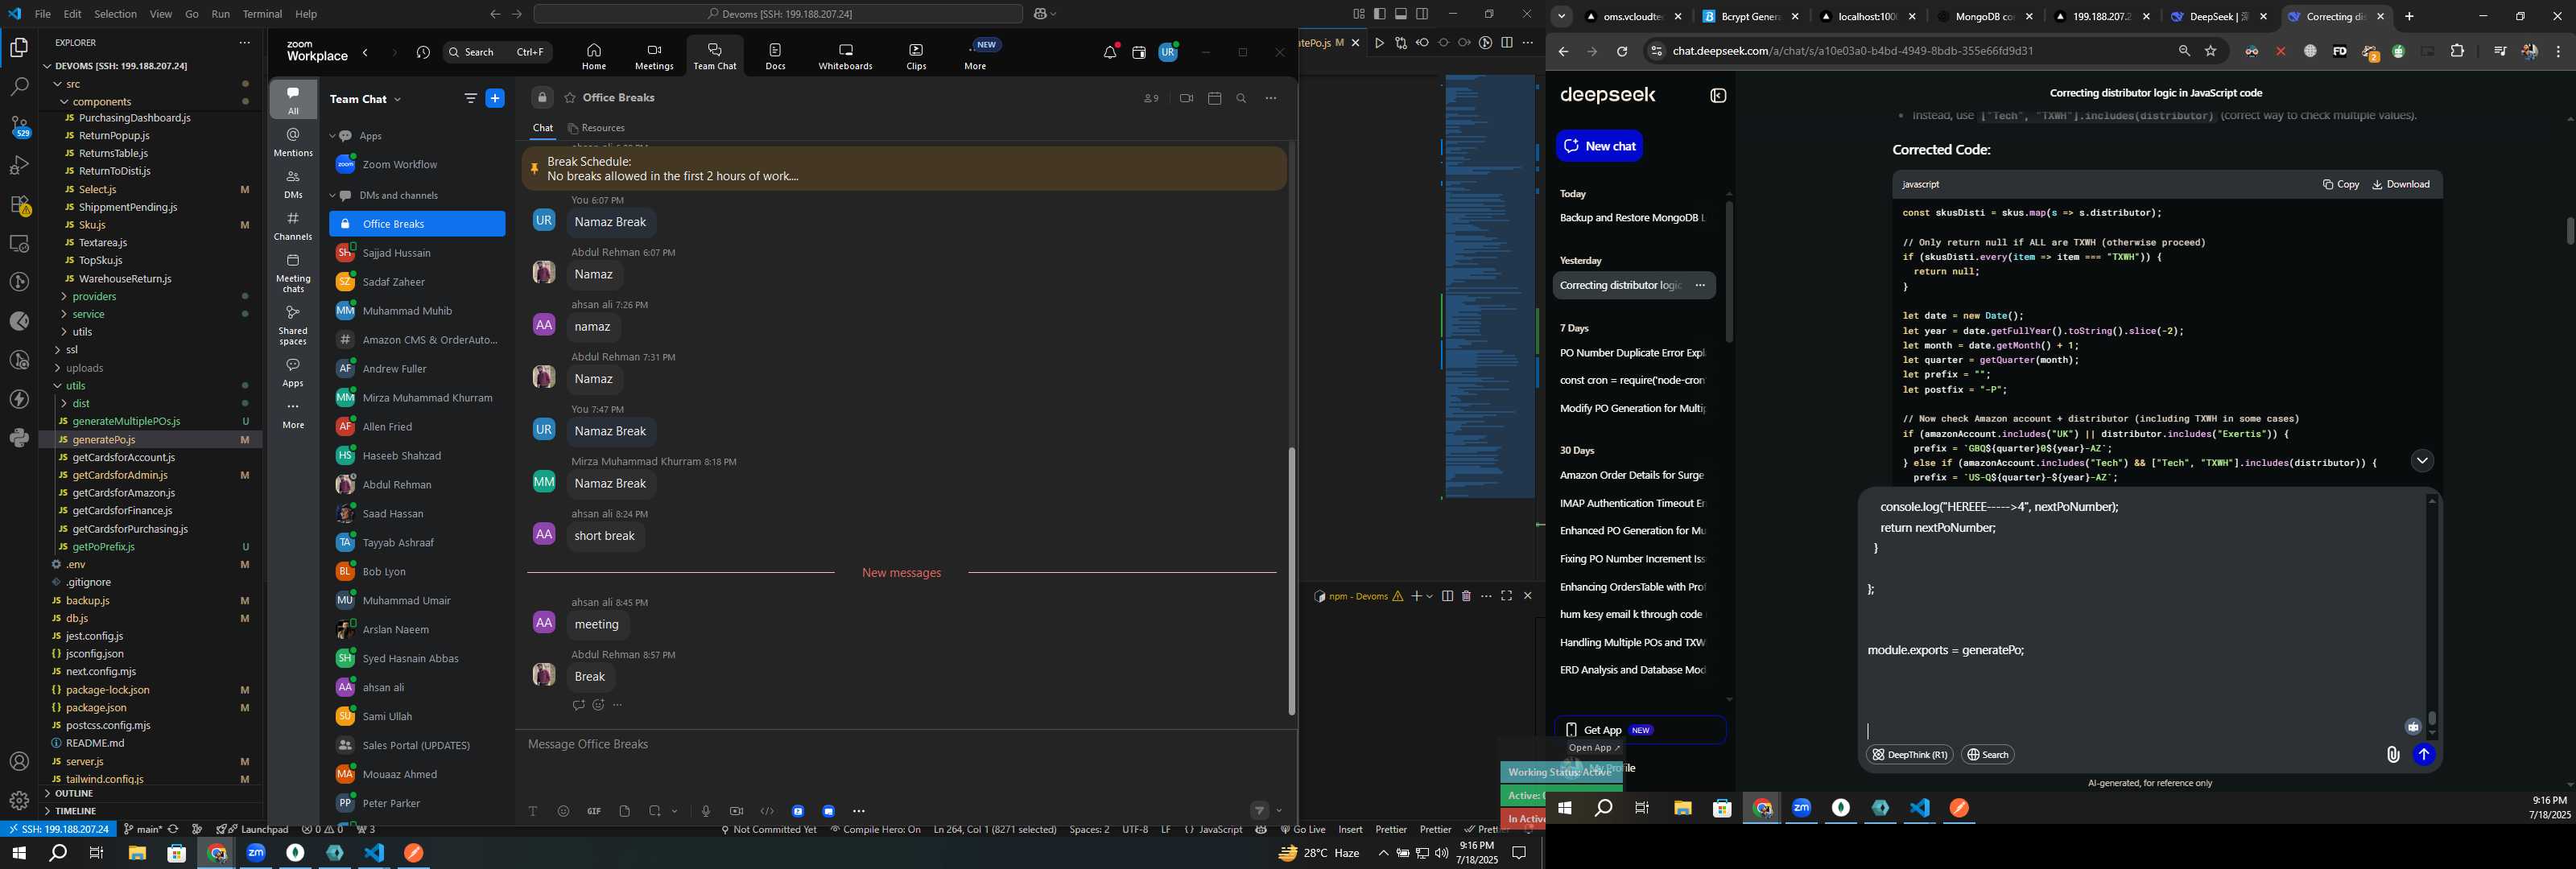The height and width of the screenshot is (869, 2576).
Task: Download the JavaScript code block
Action: click(x=2401, y=184)
